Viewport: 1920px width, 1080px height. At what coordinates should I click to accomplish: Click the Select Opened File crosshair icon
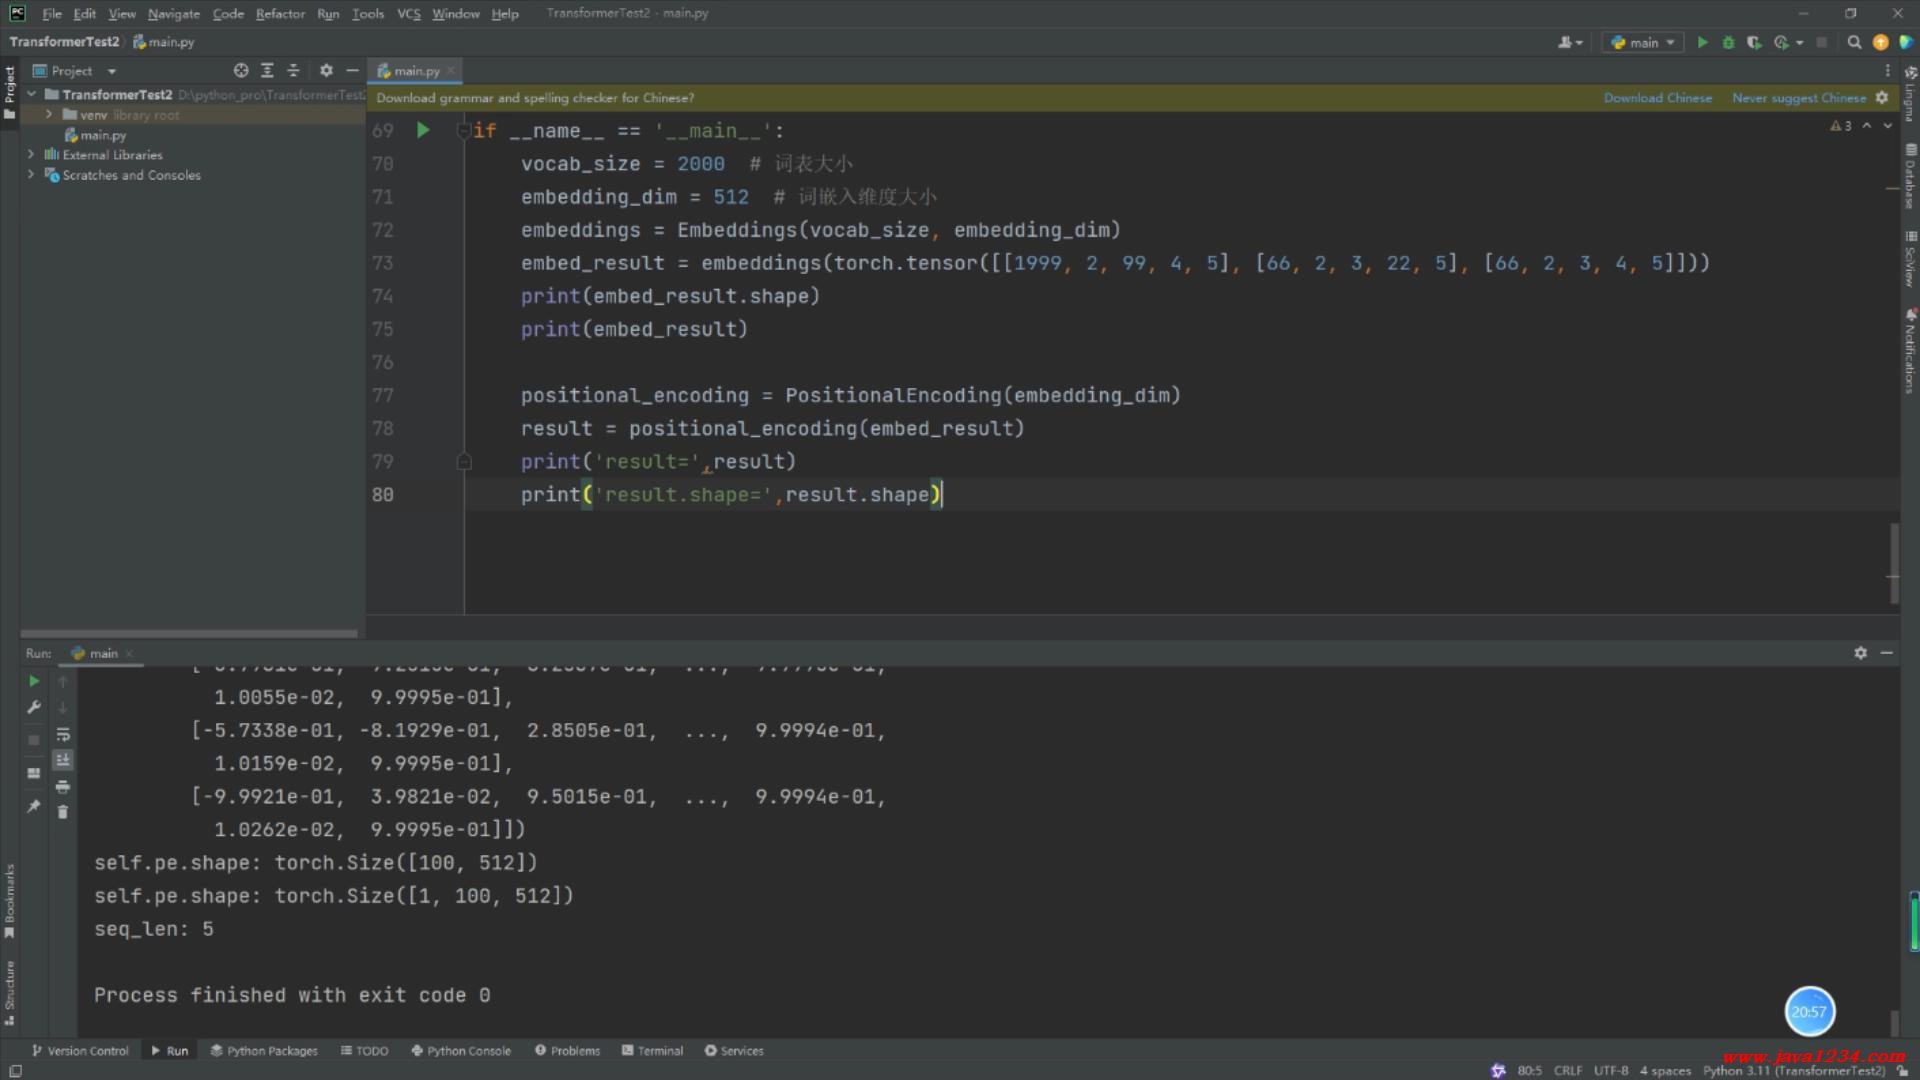(241, 71)
